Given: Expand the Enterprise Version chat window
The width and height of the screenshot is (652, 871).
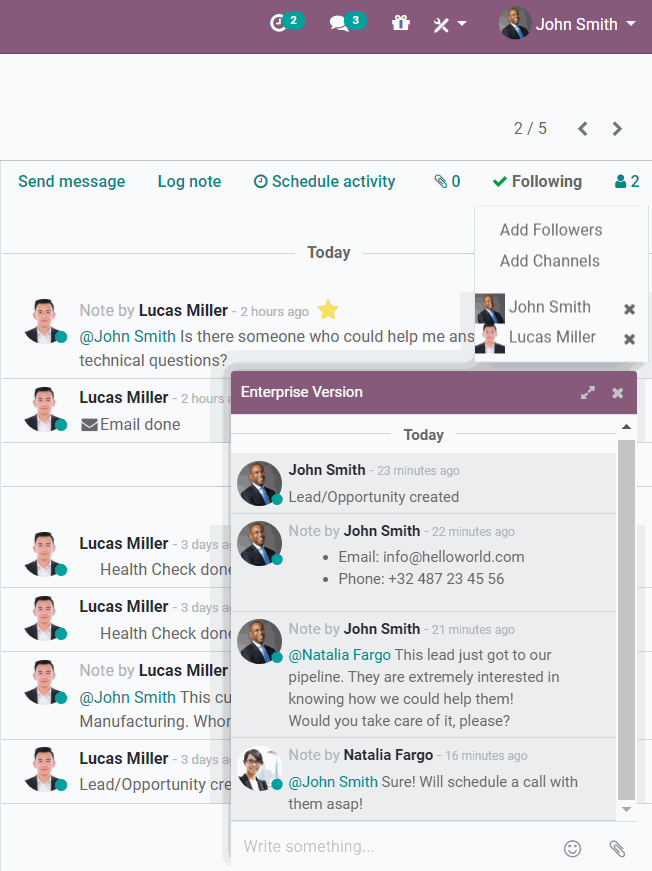Looking at the screenshot, I should [588, 393].
